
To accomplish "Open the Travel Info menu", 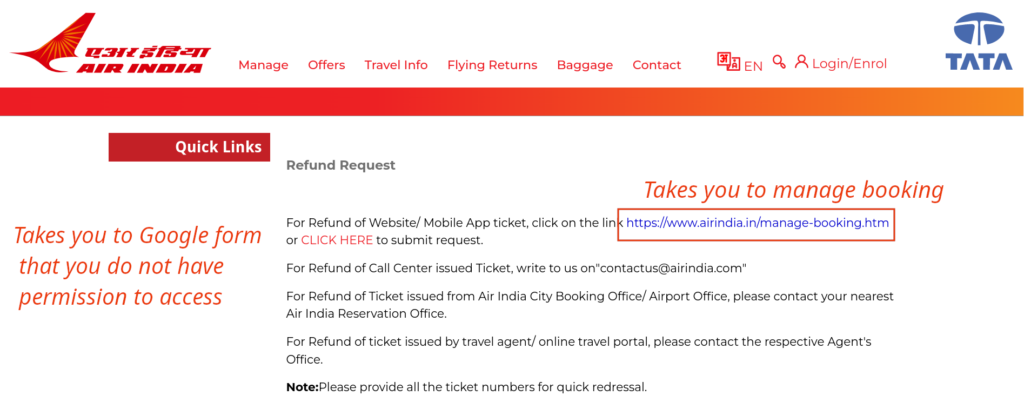I will click(x=396, y=65).
